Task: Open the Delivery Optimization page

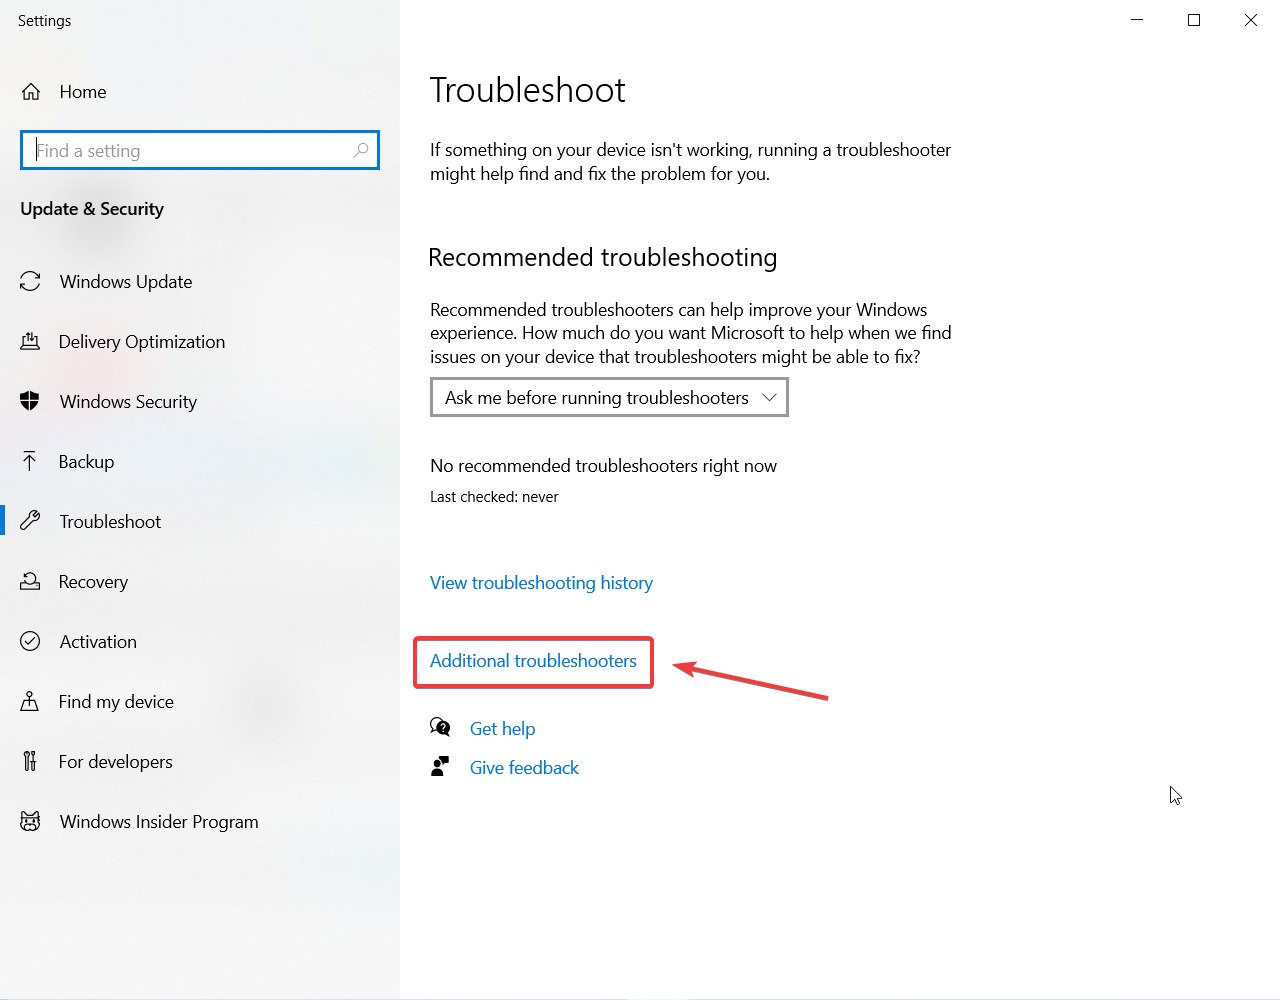Action: (x=142, y=342)
